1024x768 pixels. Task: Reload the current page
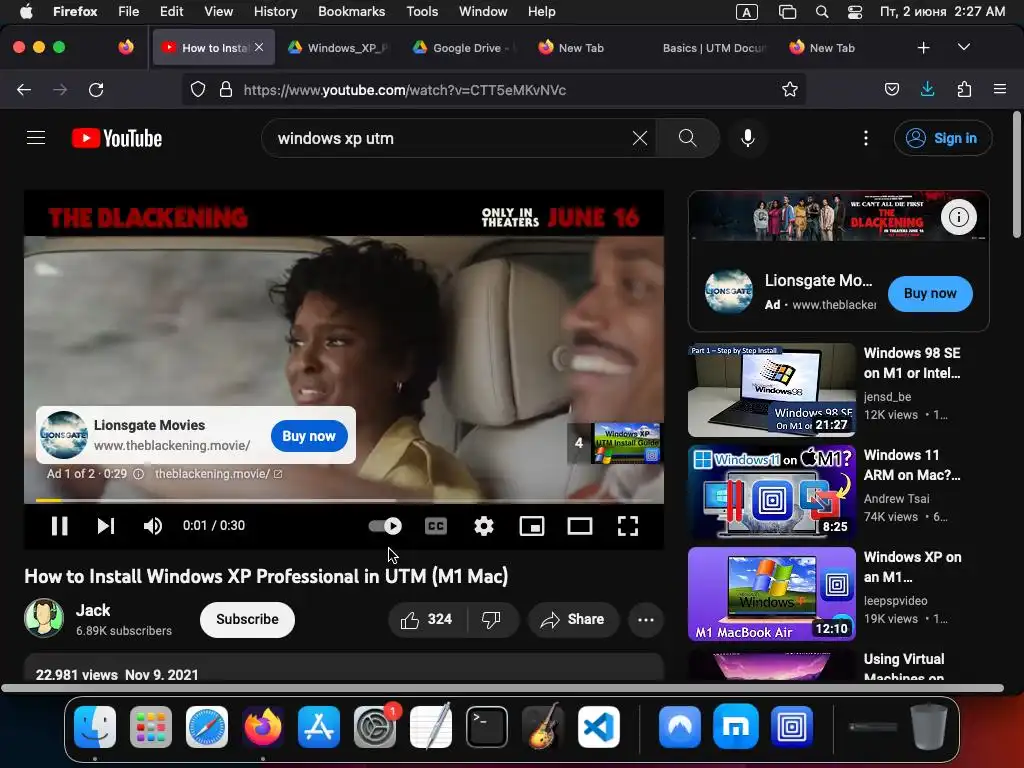pos(96,89)
